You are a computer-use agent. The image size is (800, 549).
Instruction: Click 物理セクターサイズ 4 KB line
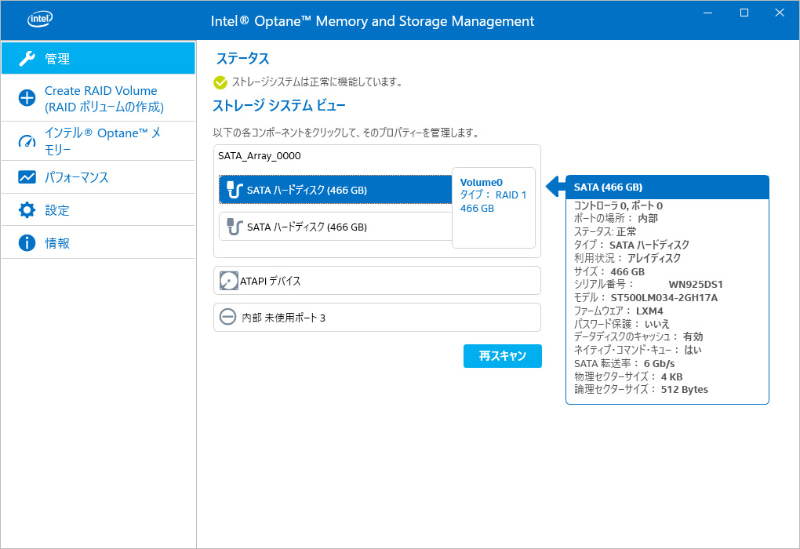628,377
